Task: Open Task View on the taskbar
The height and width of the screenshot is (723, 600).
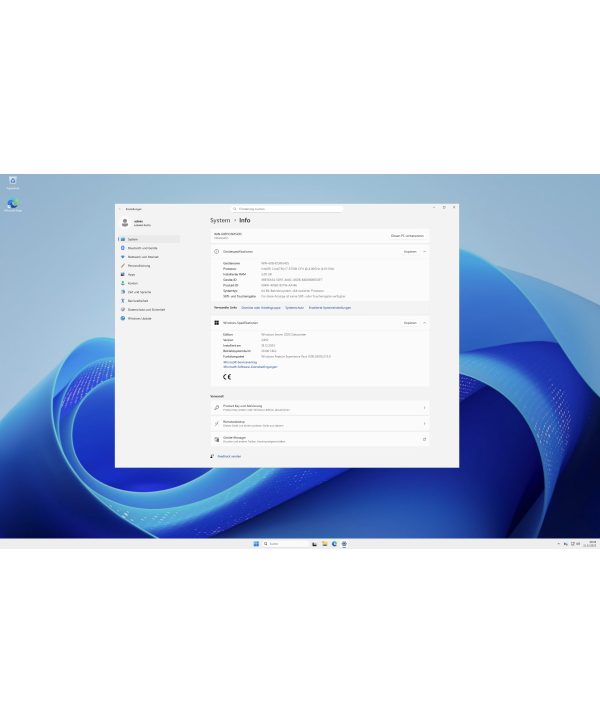Action: [x=315, y=544]
